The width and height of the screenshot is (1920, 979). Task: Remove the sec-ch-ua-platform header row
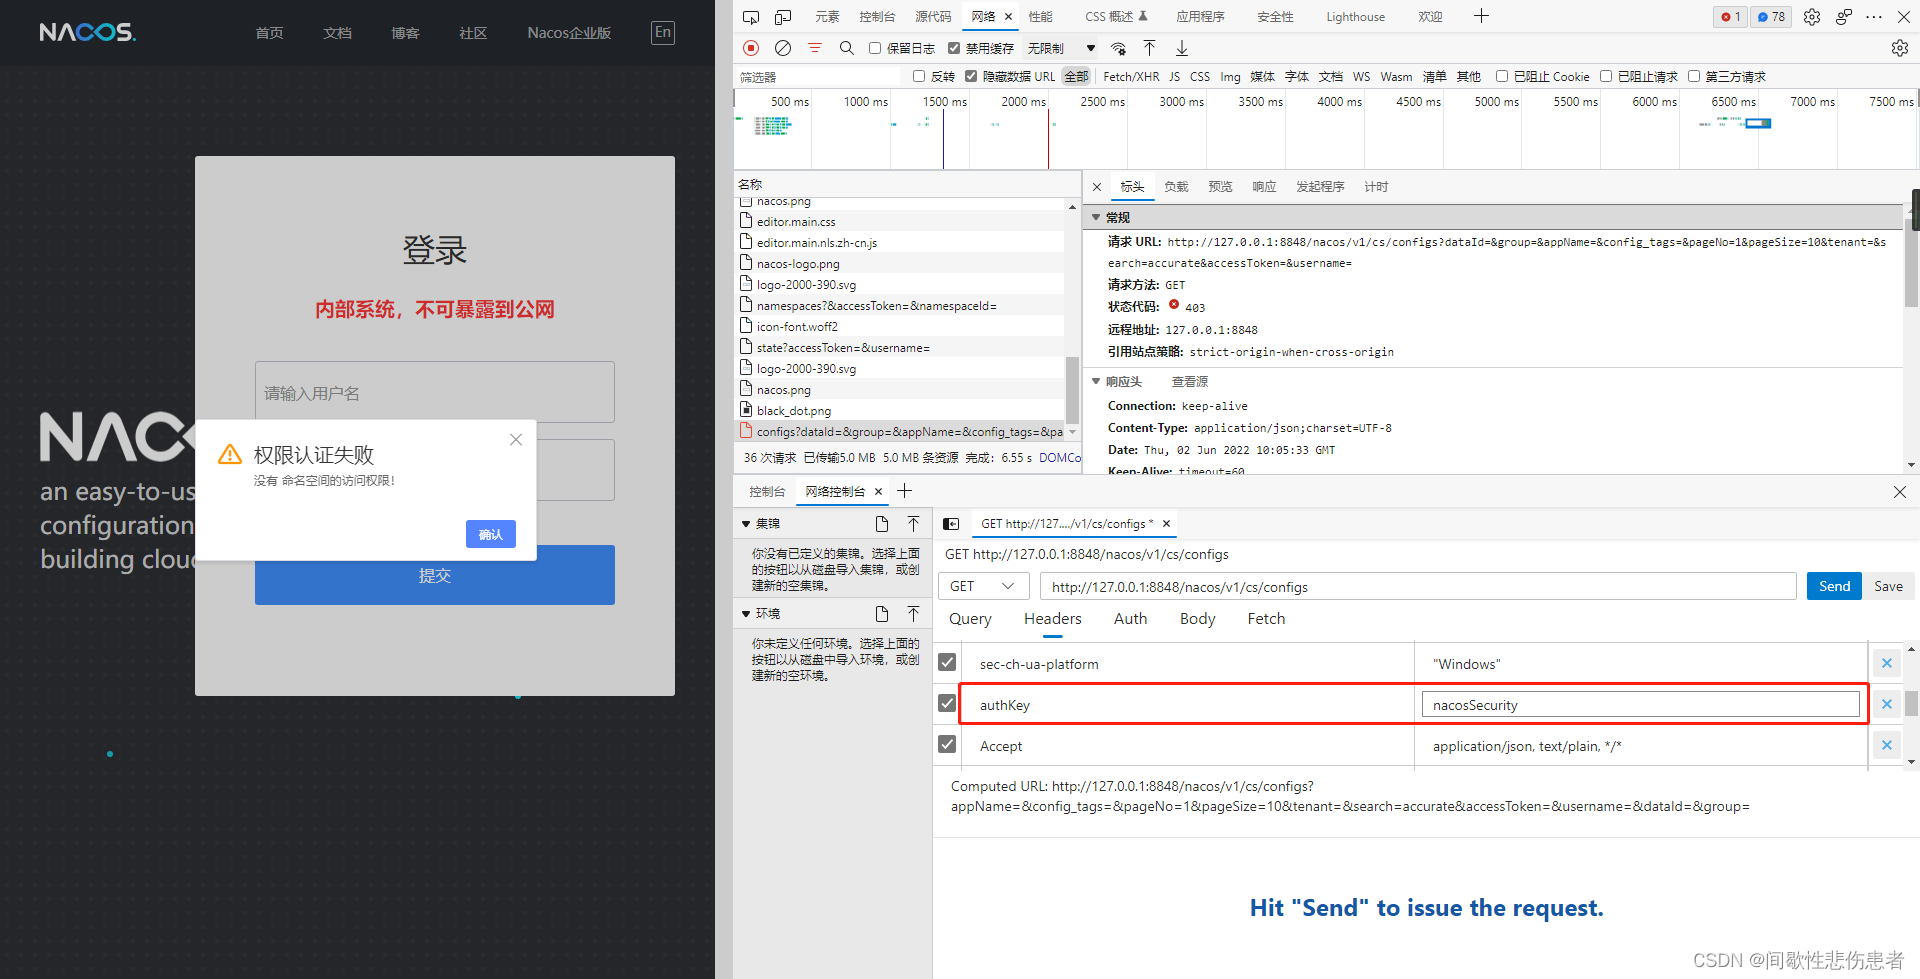[1886, 663]
